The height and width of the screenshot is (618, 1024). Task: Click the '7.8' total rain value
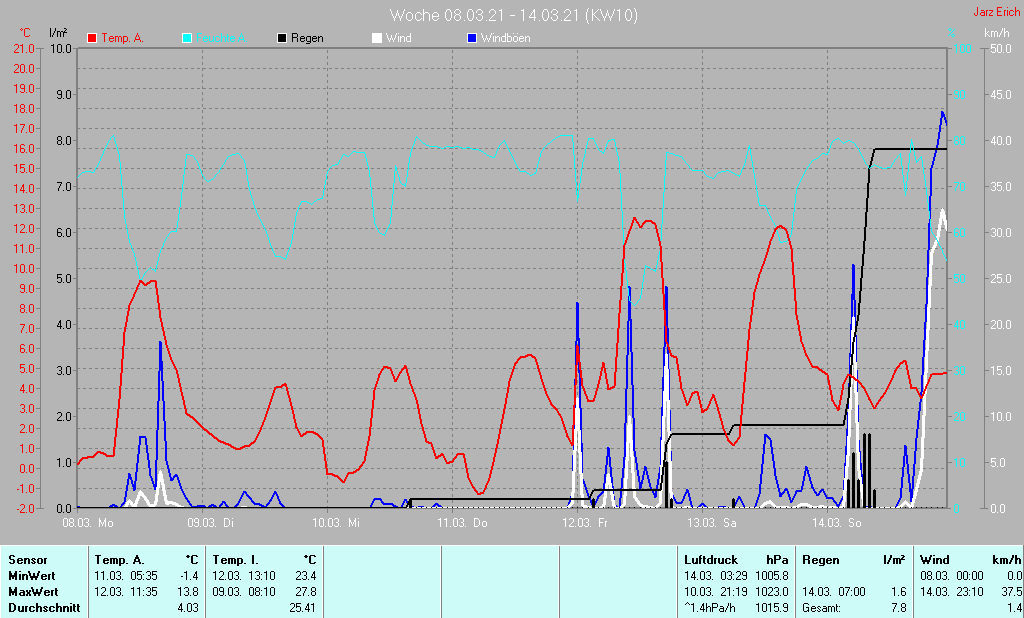(x=899, y=608)
